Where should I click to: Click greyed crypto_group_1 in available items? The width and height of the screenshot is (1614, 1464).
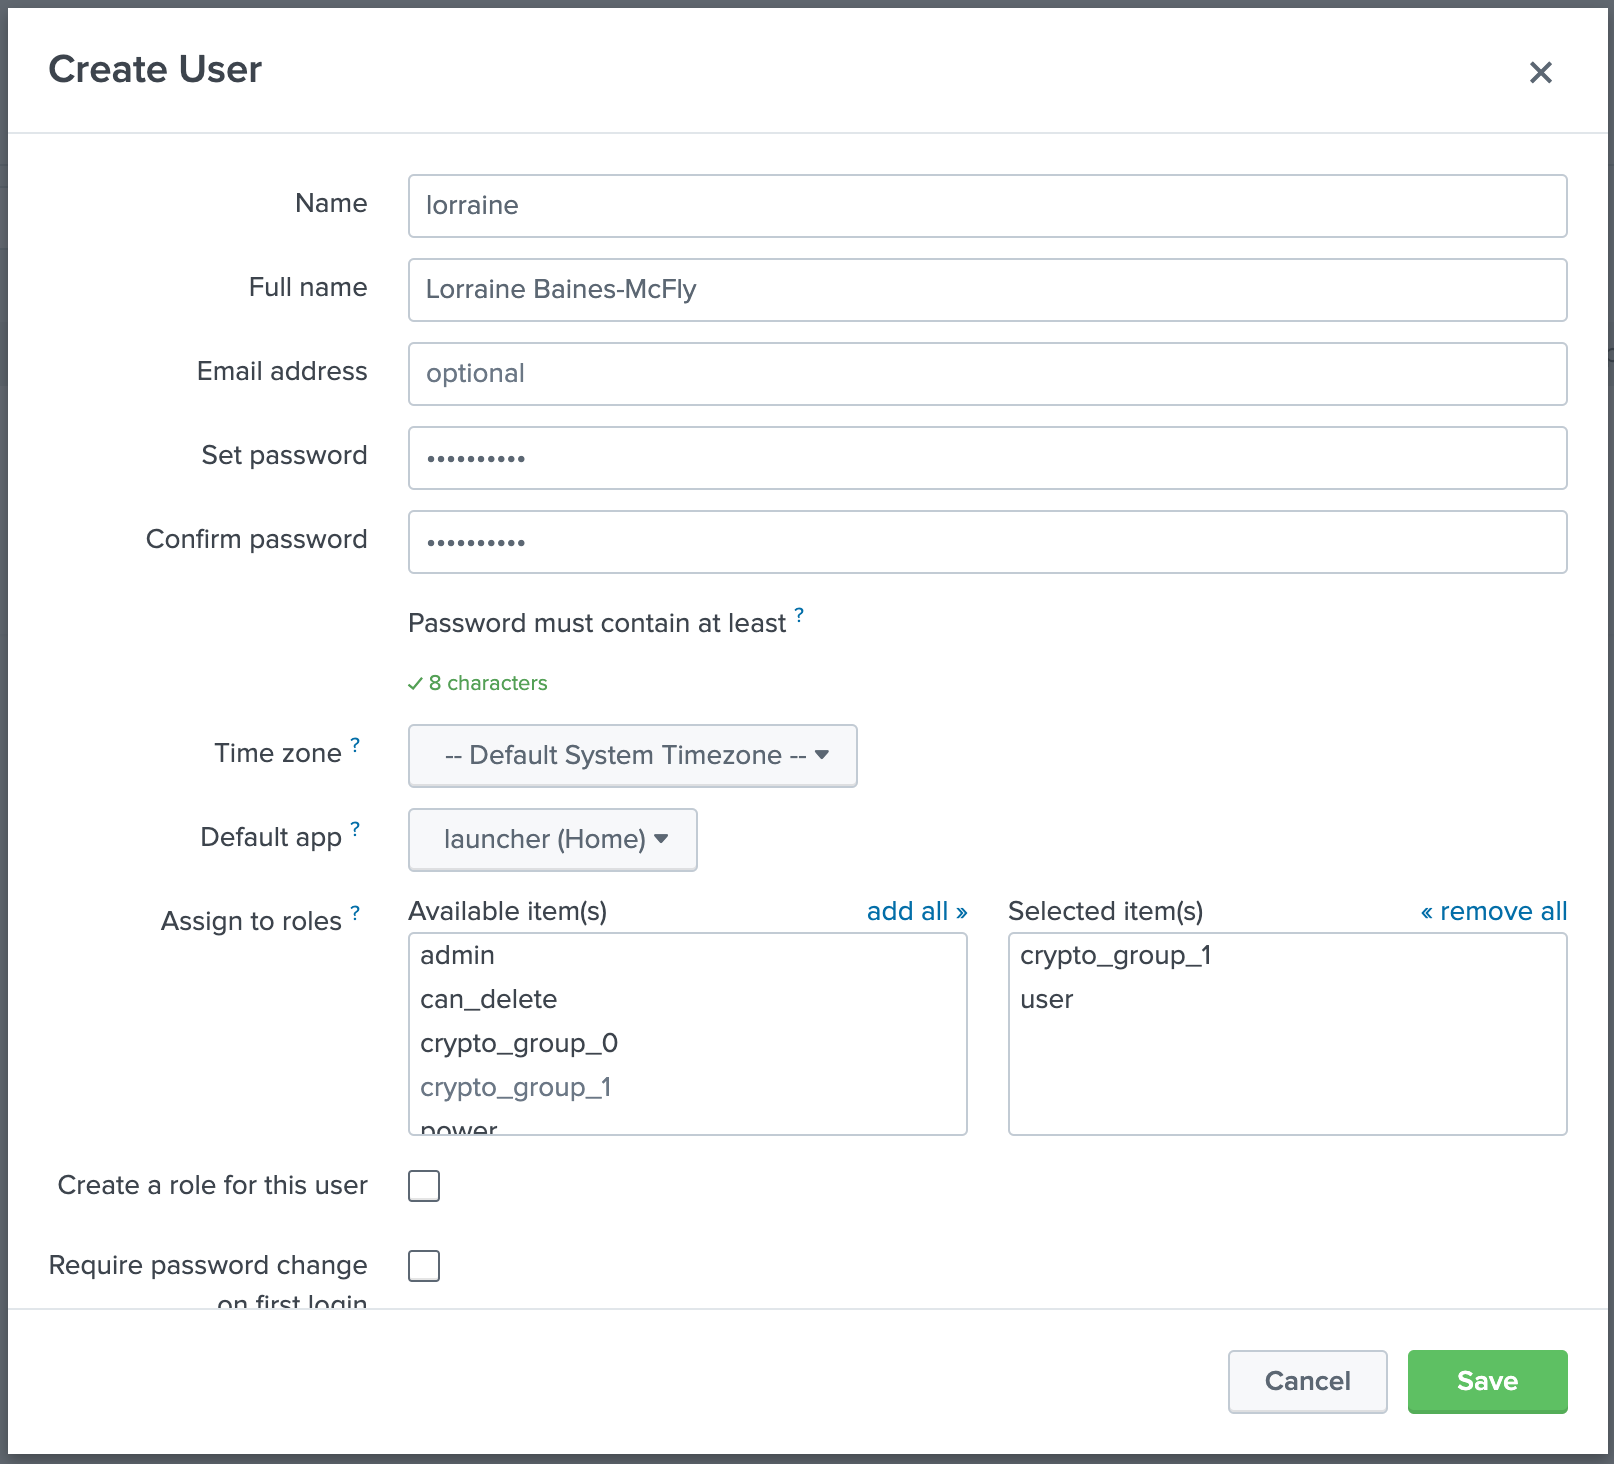687,1087
